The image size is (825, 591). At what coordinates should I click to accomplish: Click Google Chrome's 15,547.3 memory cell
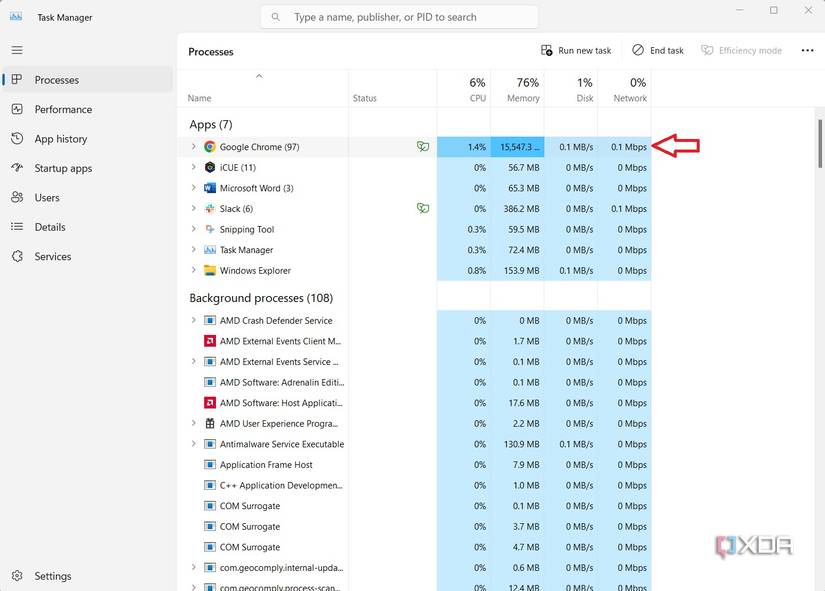coord(517,147)
